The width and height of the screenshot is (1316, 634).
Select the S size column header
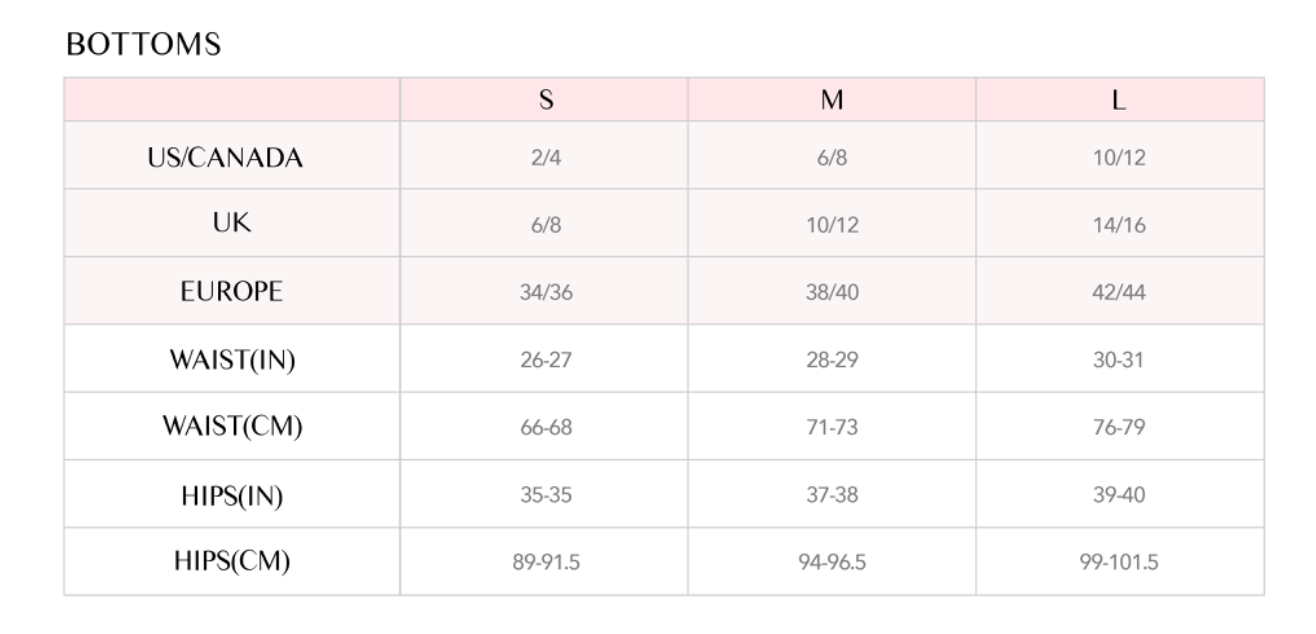pos(546,100)
